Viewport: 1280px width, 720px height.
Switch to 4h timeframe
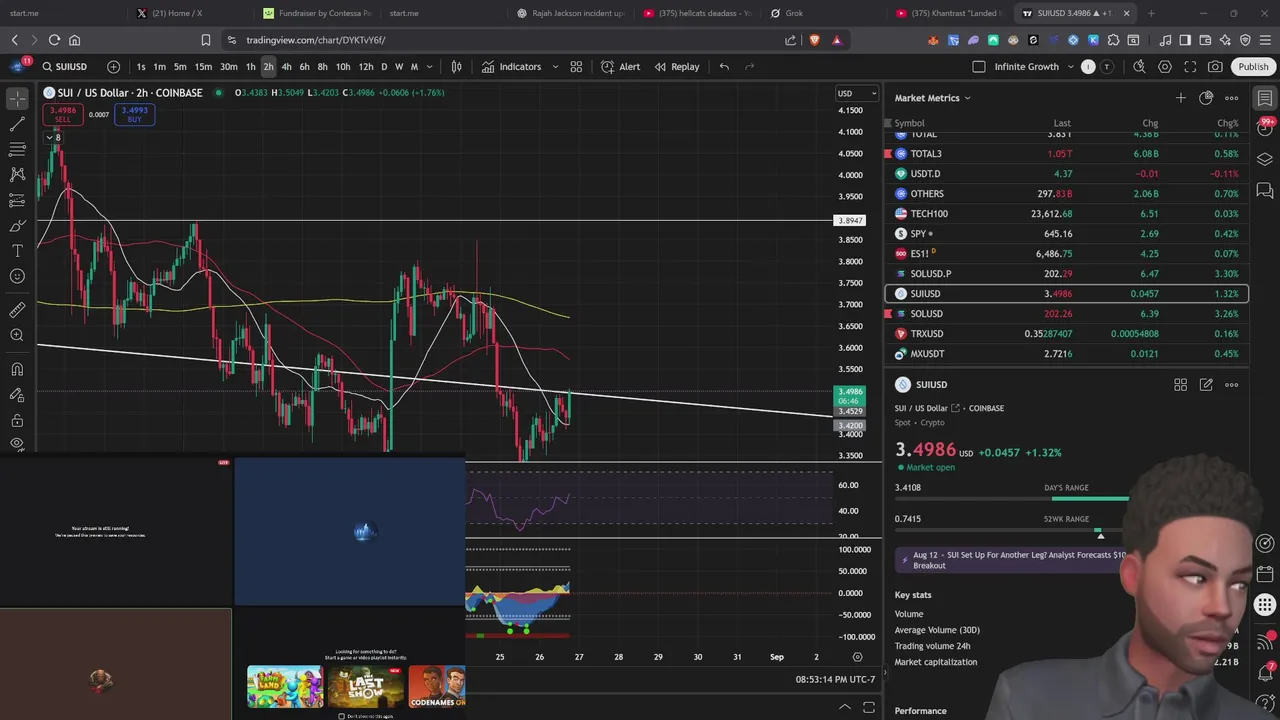click(x=286, y=67)
